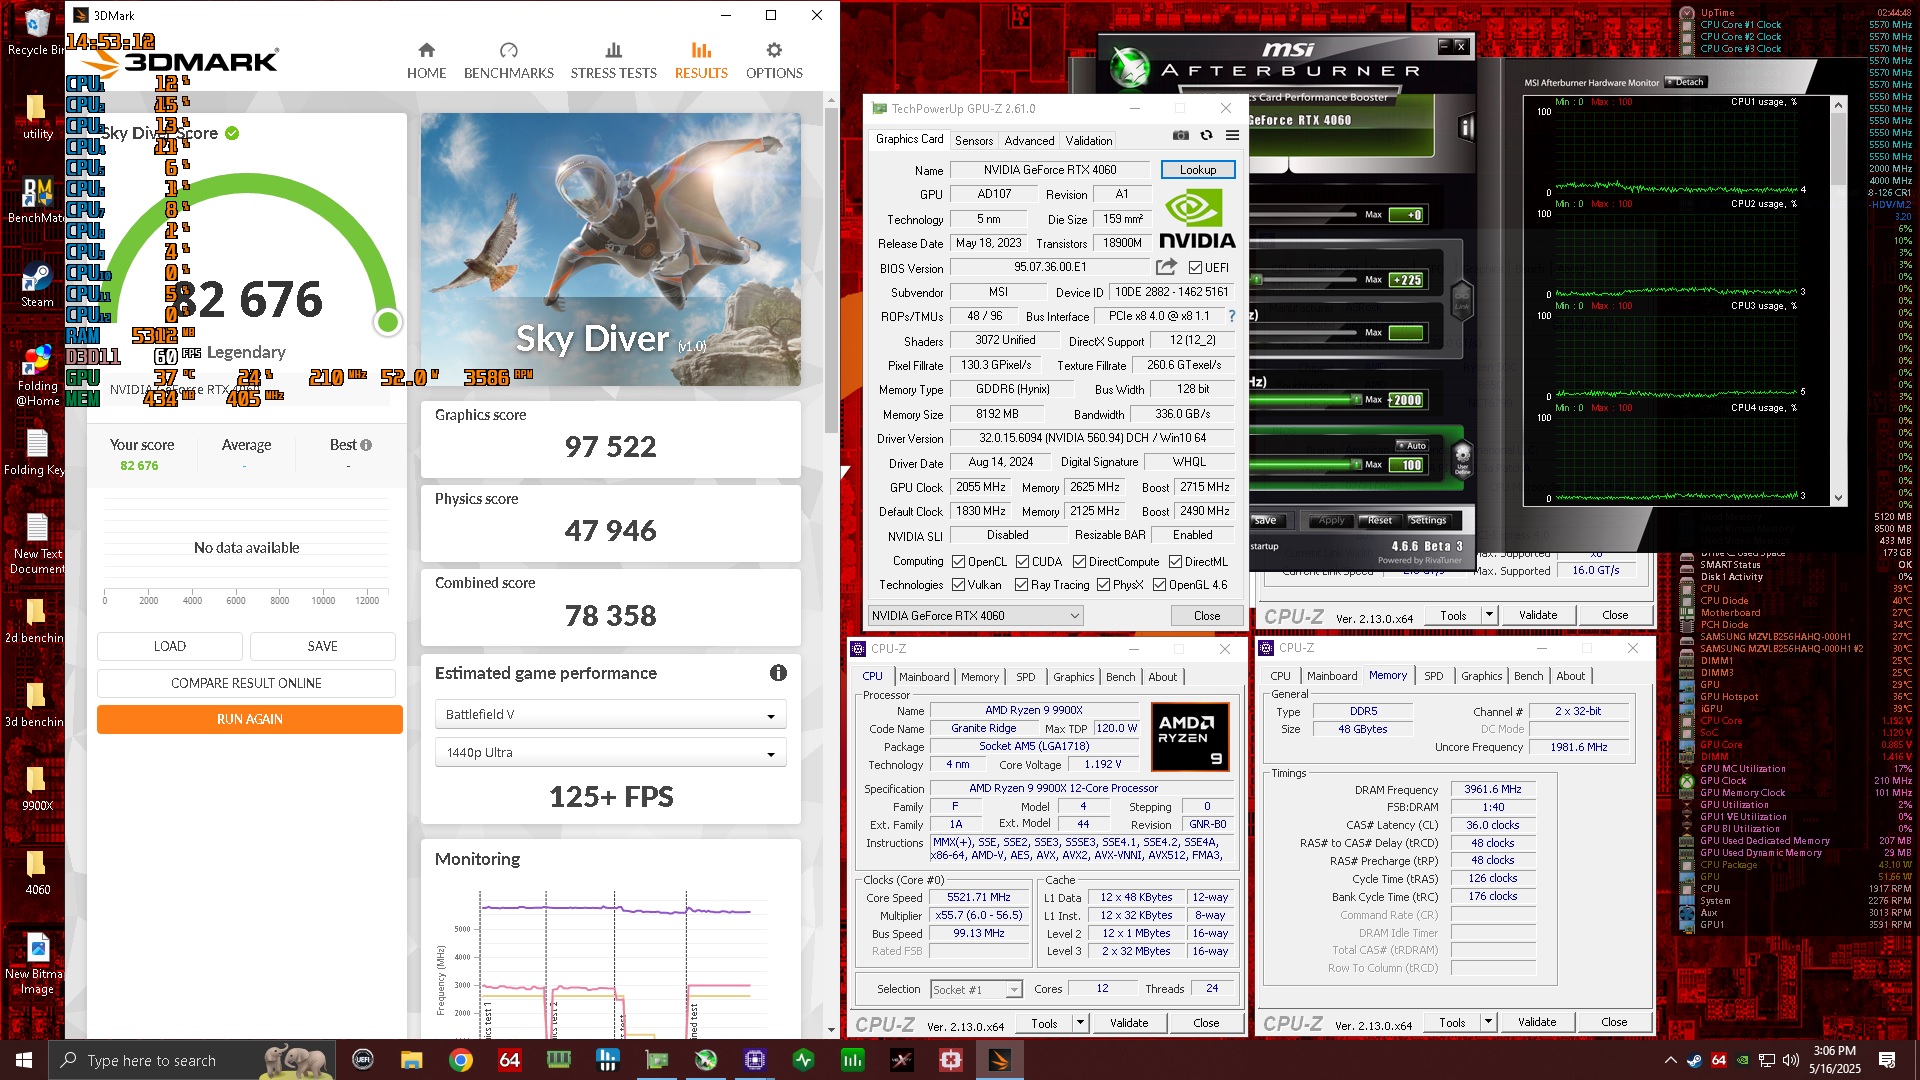Open Google Chrome from the taskbar

coord(461,1060)
